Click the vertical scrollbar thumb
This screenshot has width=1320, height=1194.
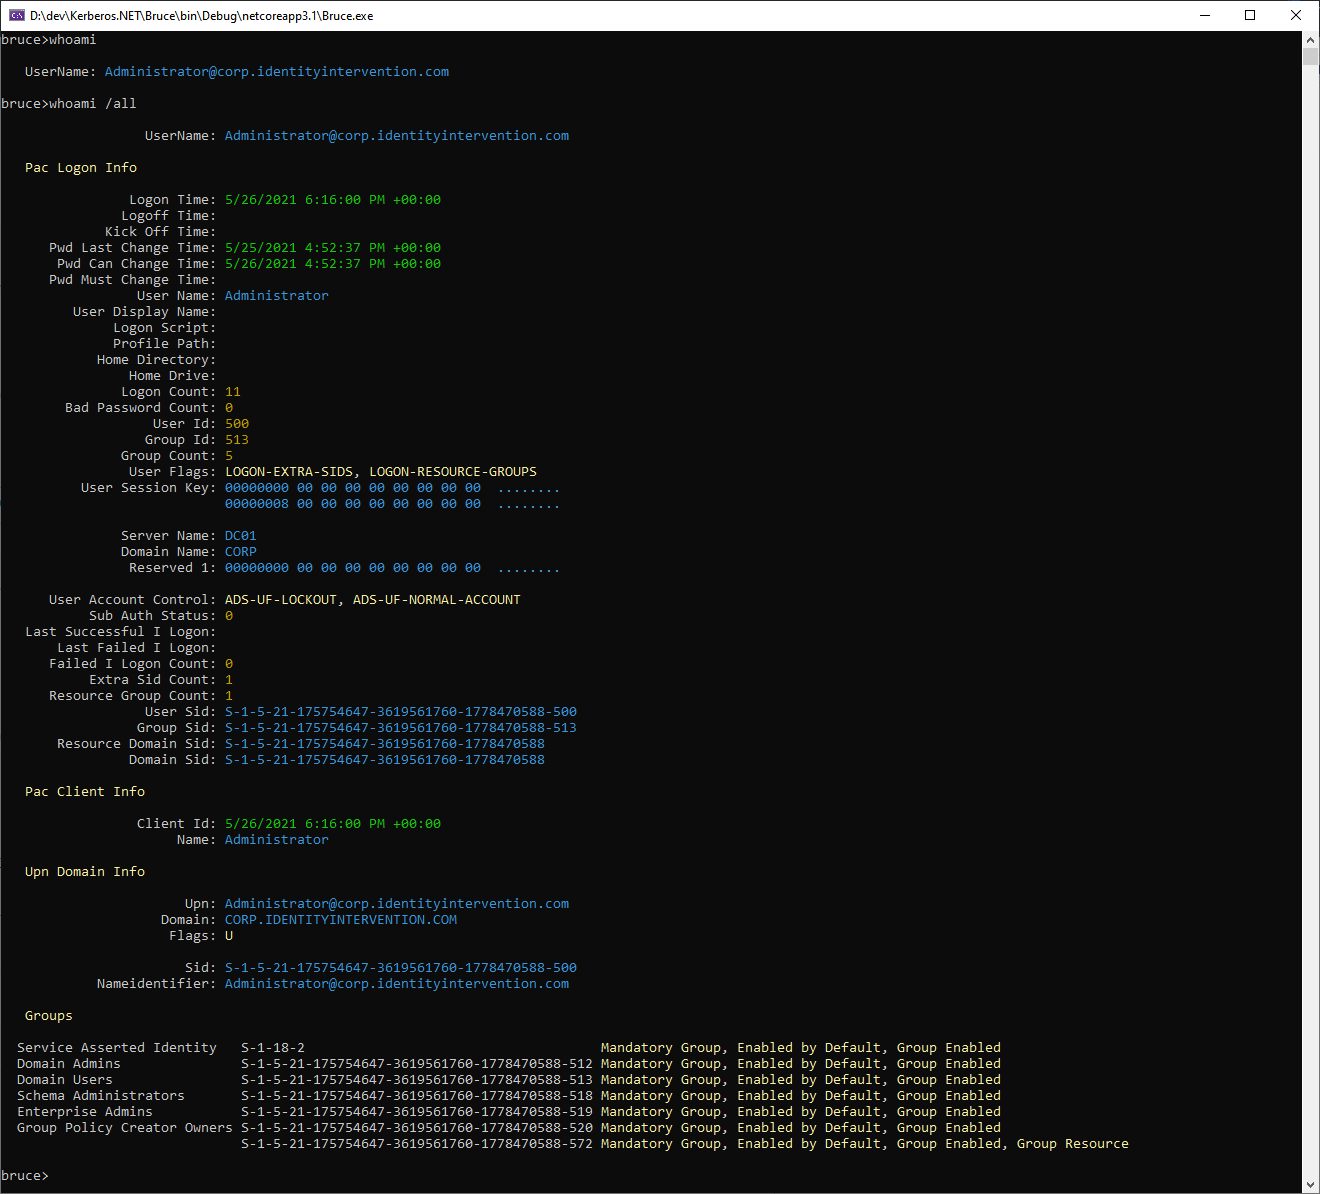point(1310,56)
